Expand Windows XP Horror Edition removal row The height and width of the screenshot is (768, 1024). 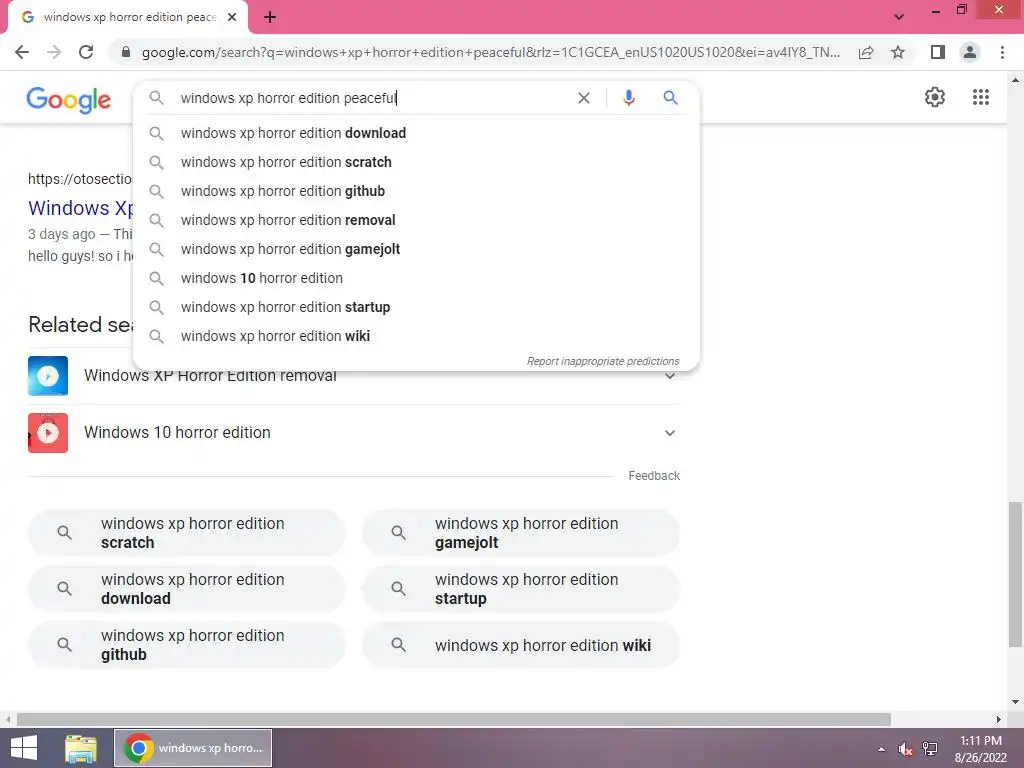669,376
